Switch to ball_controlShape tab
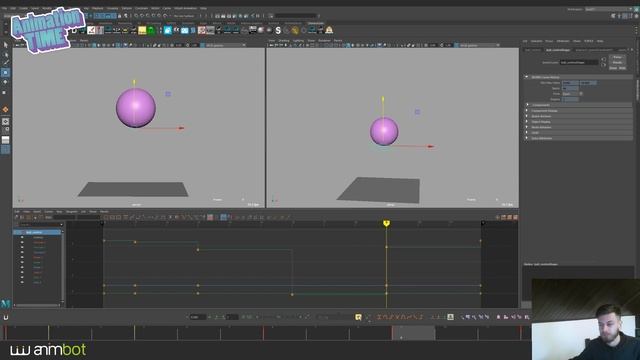 click(x=558, y=50)
